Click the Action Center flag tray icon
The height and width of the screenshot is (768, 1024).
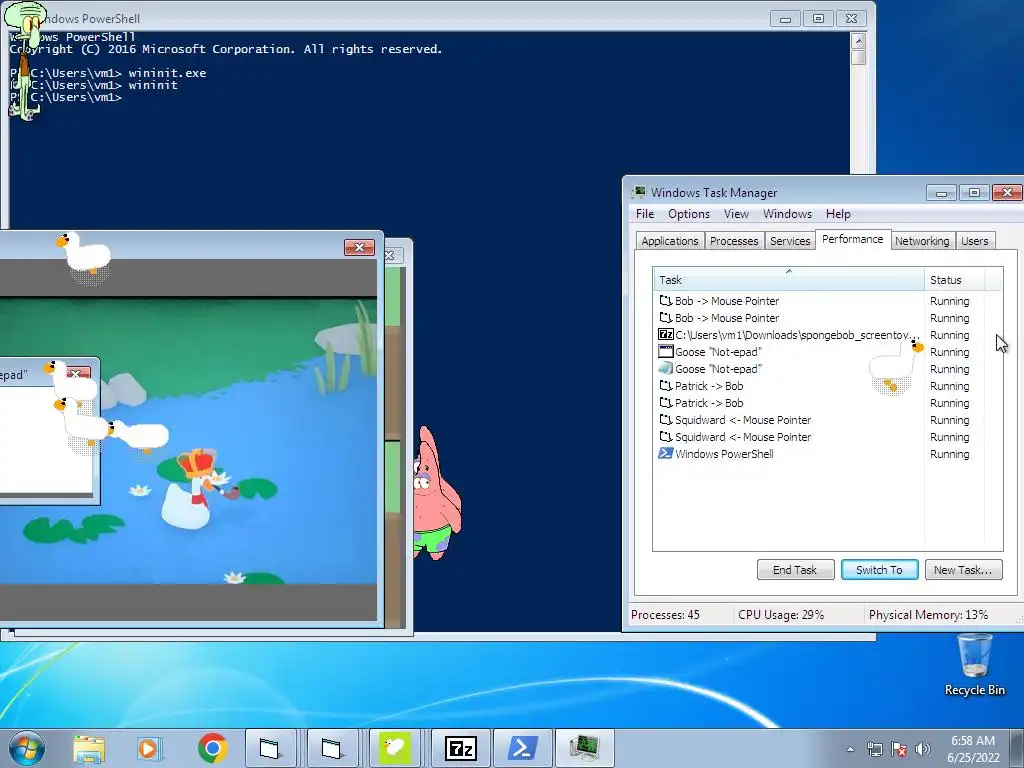point(899,749)
